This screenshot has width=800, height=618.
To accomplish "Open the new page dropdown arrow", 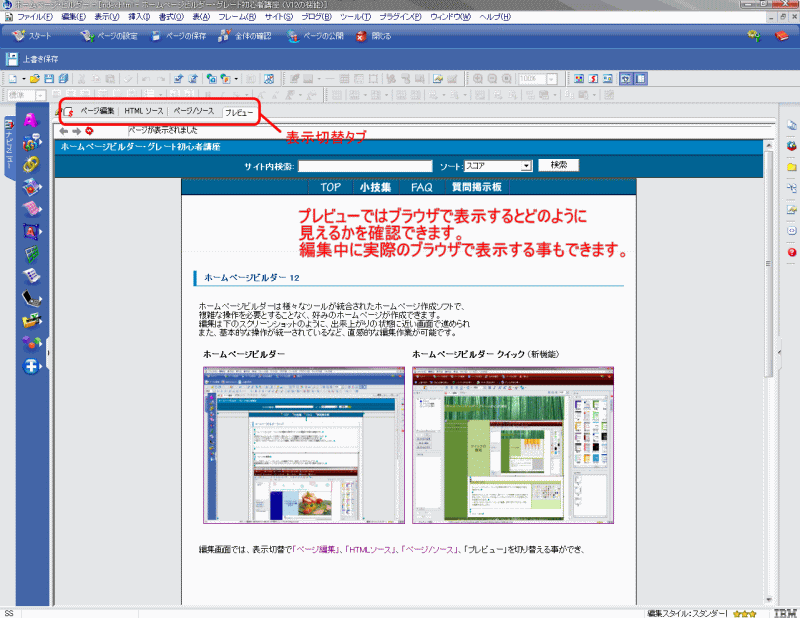I will [x=23, y=79].
